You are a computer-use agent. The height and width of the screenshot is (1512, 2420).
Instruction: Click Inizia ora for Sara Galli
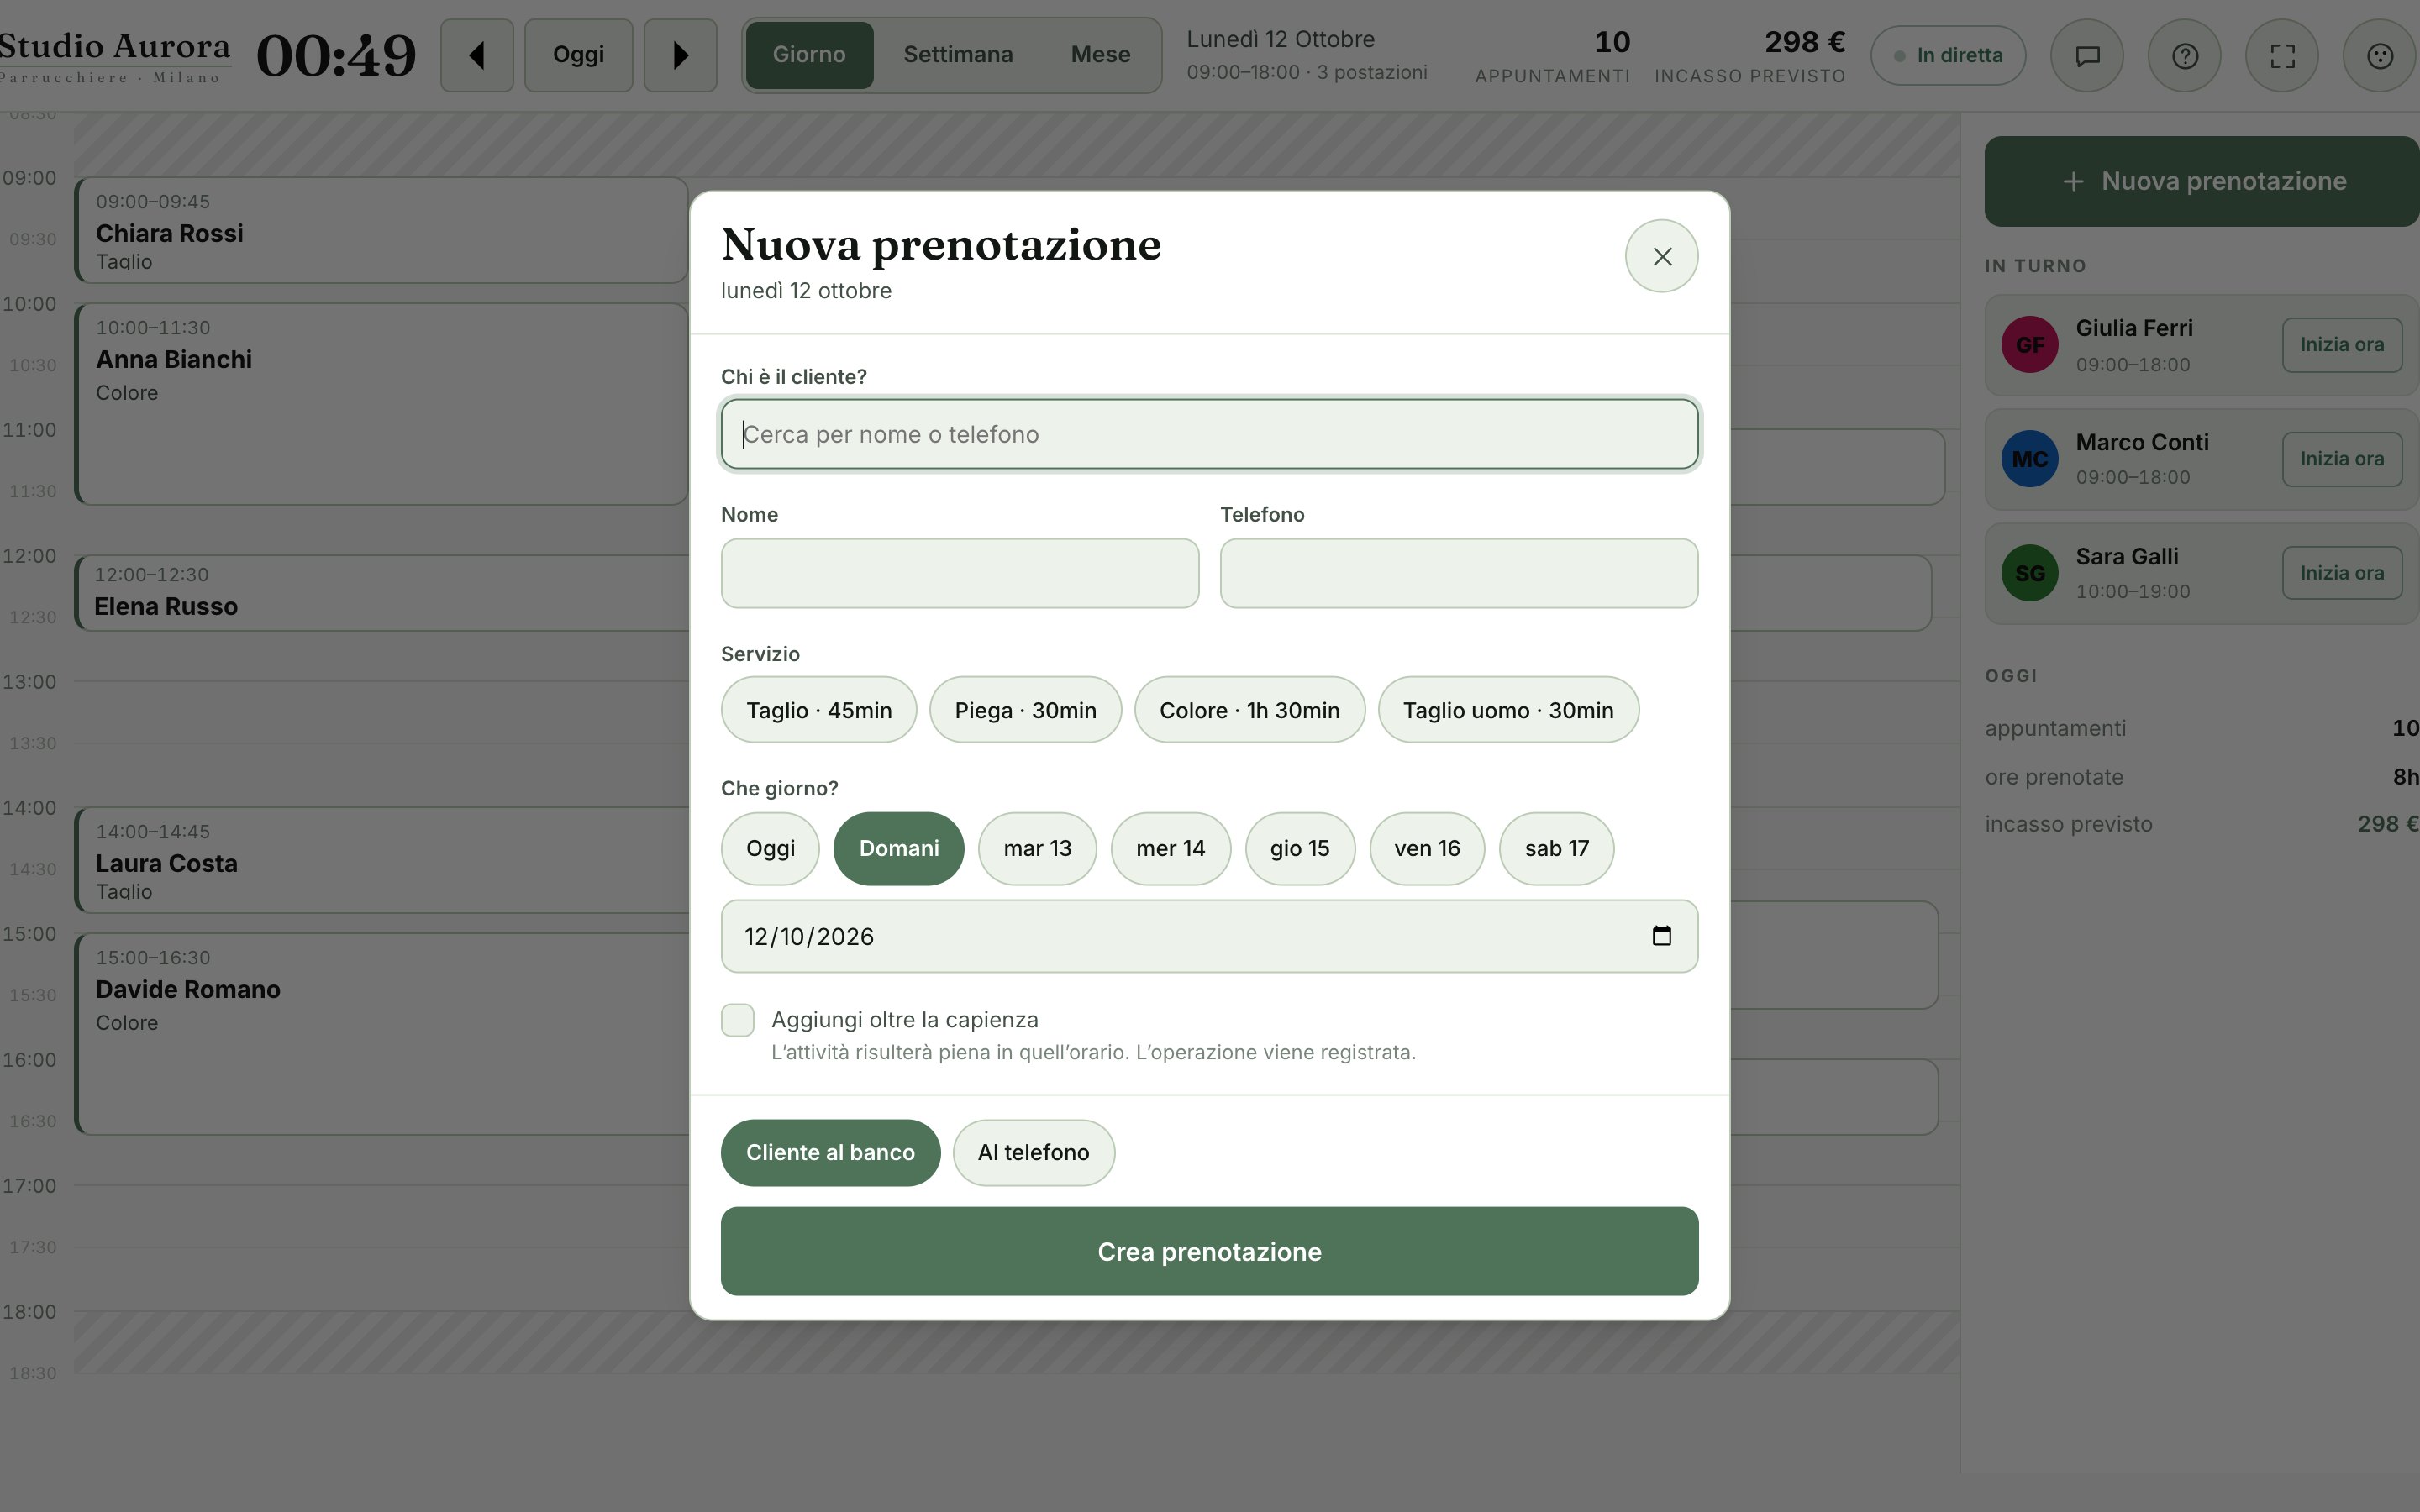coord(2342,573)
